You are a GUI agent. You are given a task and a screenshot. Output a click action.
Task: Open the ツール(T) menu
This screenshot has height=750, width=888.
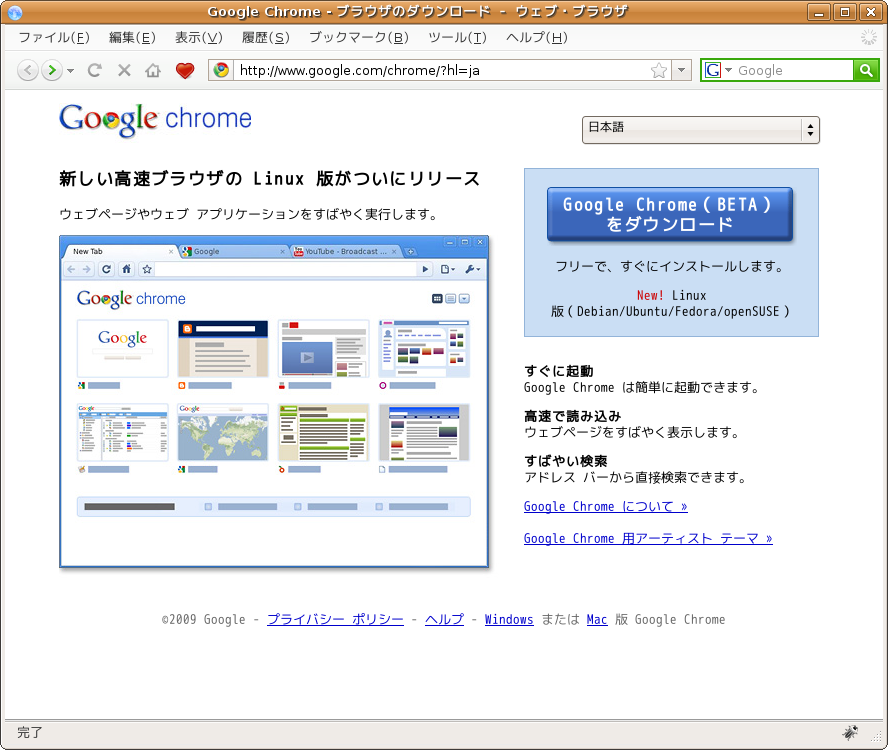(456, 38)
